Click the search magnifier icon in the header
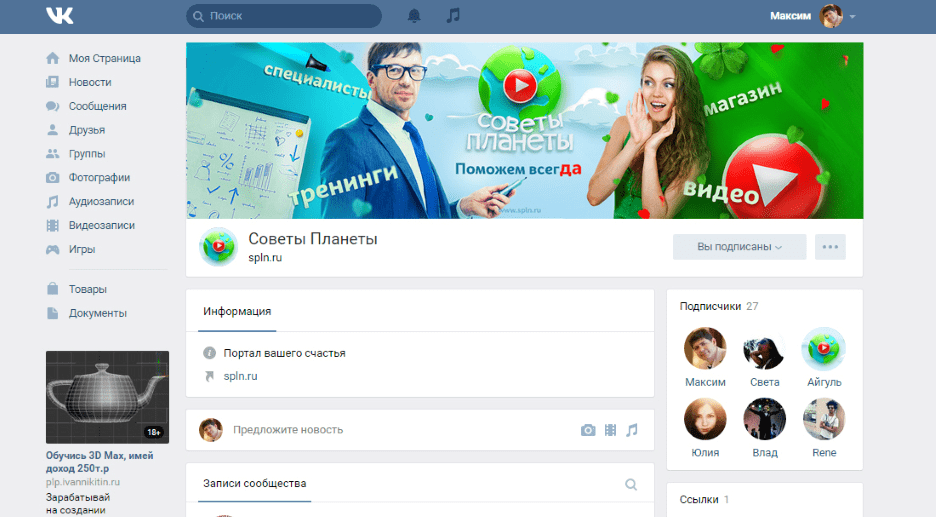The width and height of the screenshot is (936, 517). click(199, 16)
